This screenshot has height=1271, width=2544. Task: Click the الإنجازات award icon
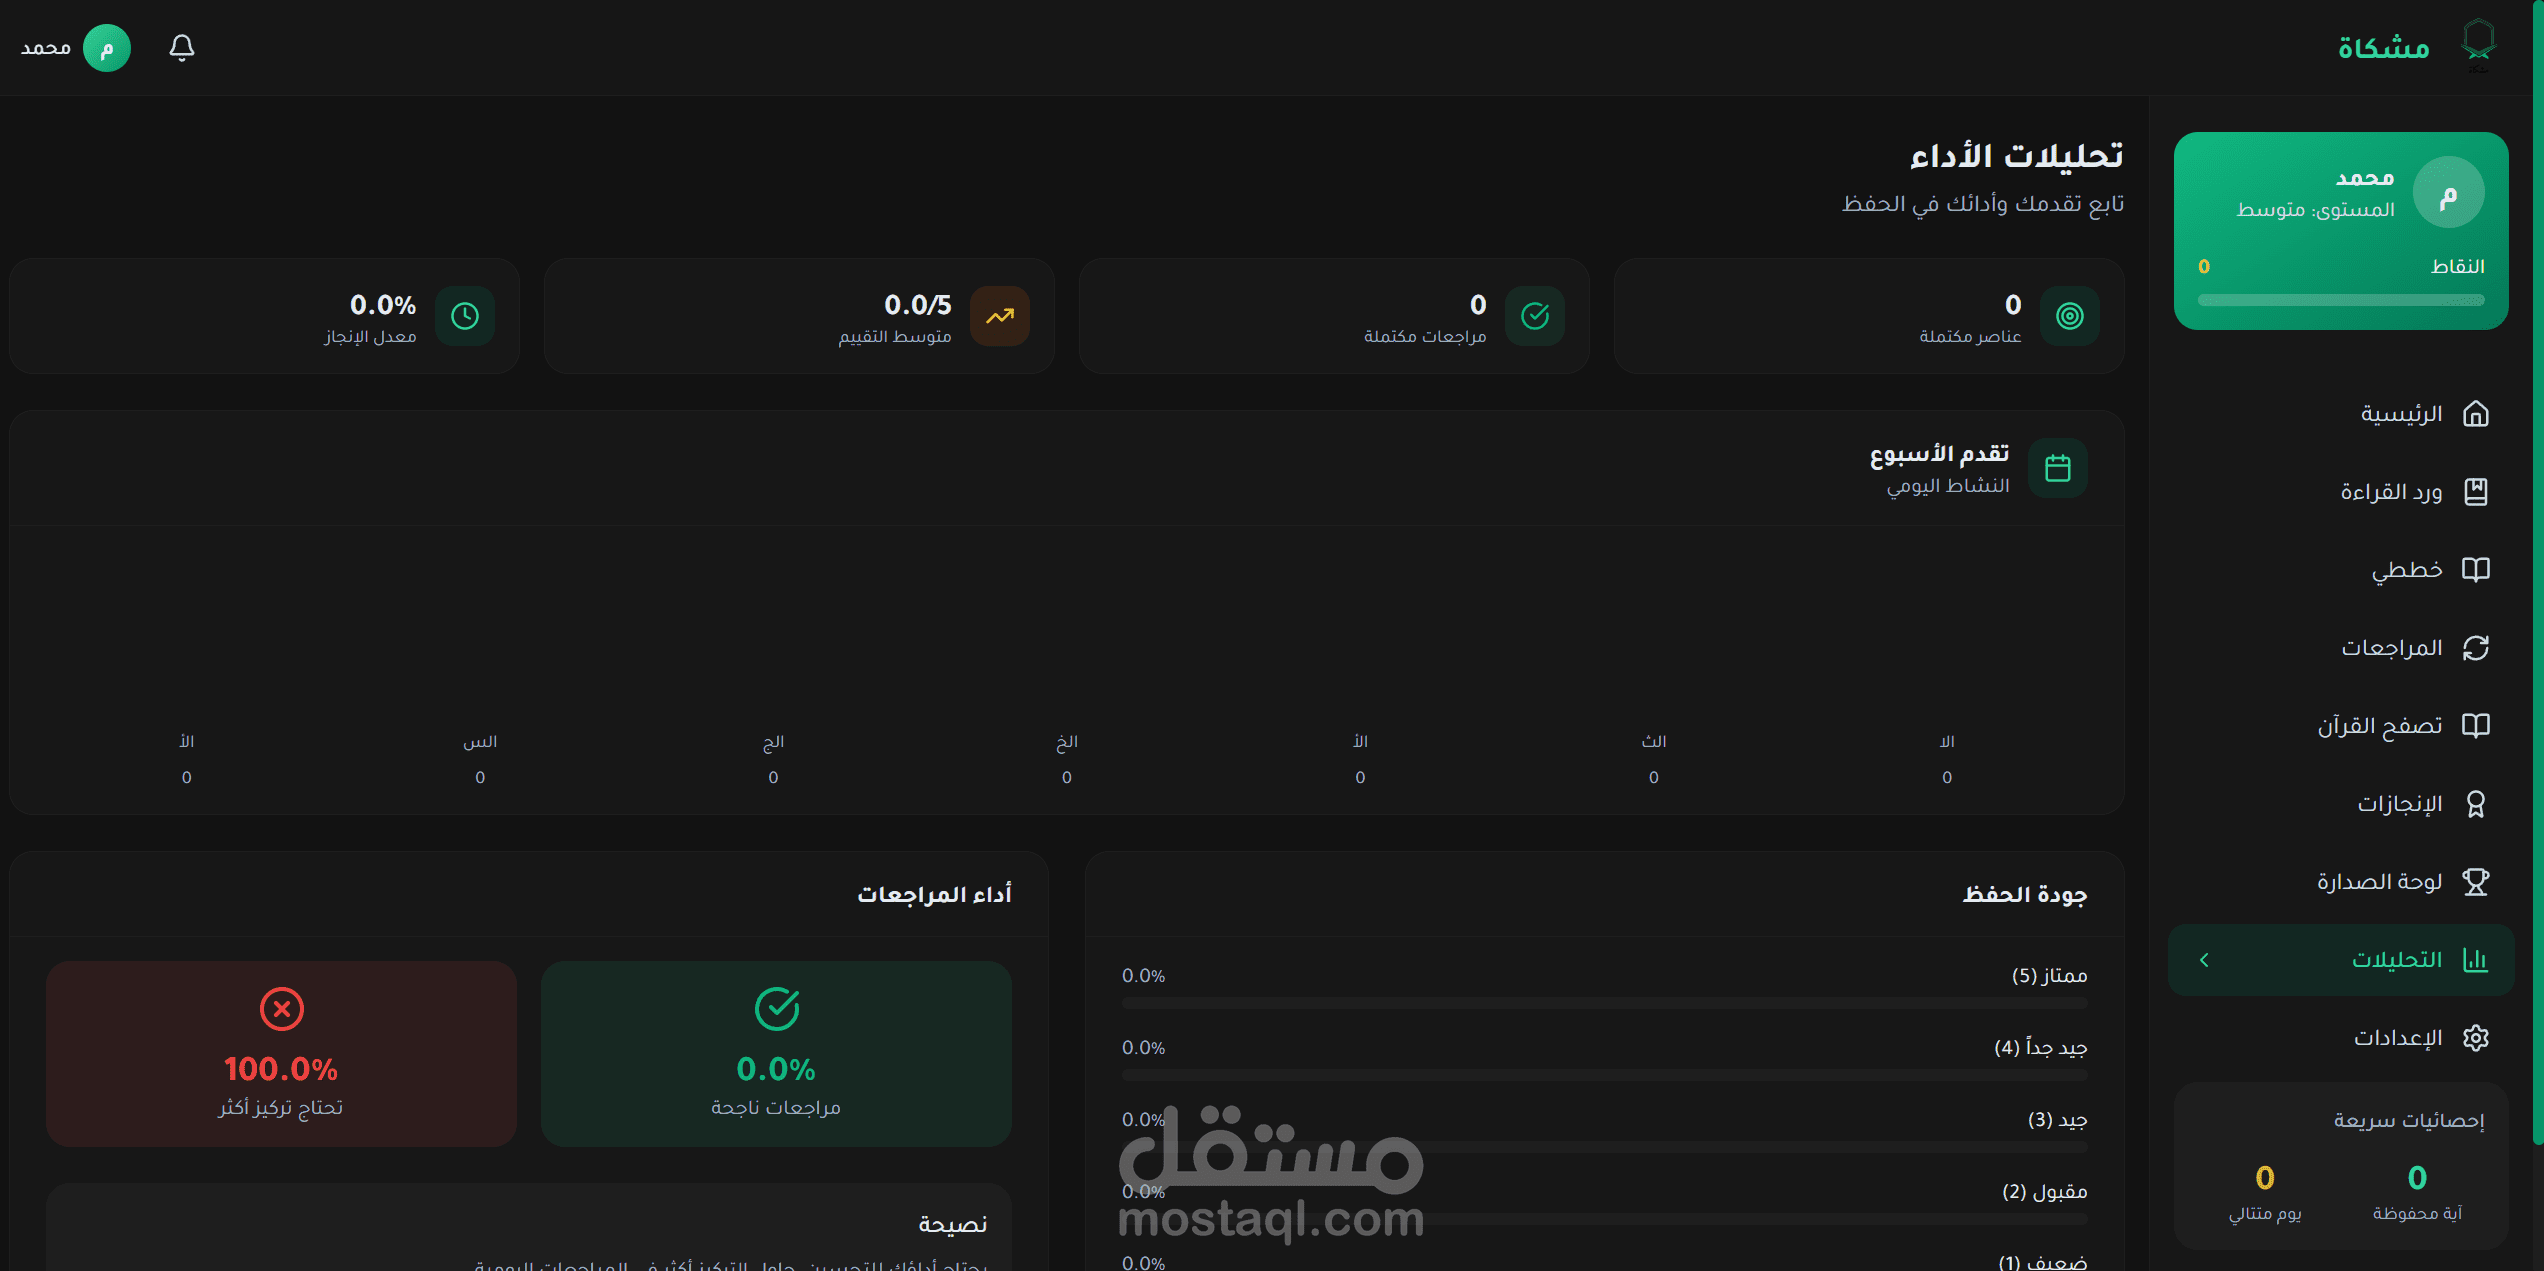click(x=2475, y=804)
